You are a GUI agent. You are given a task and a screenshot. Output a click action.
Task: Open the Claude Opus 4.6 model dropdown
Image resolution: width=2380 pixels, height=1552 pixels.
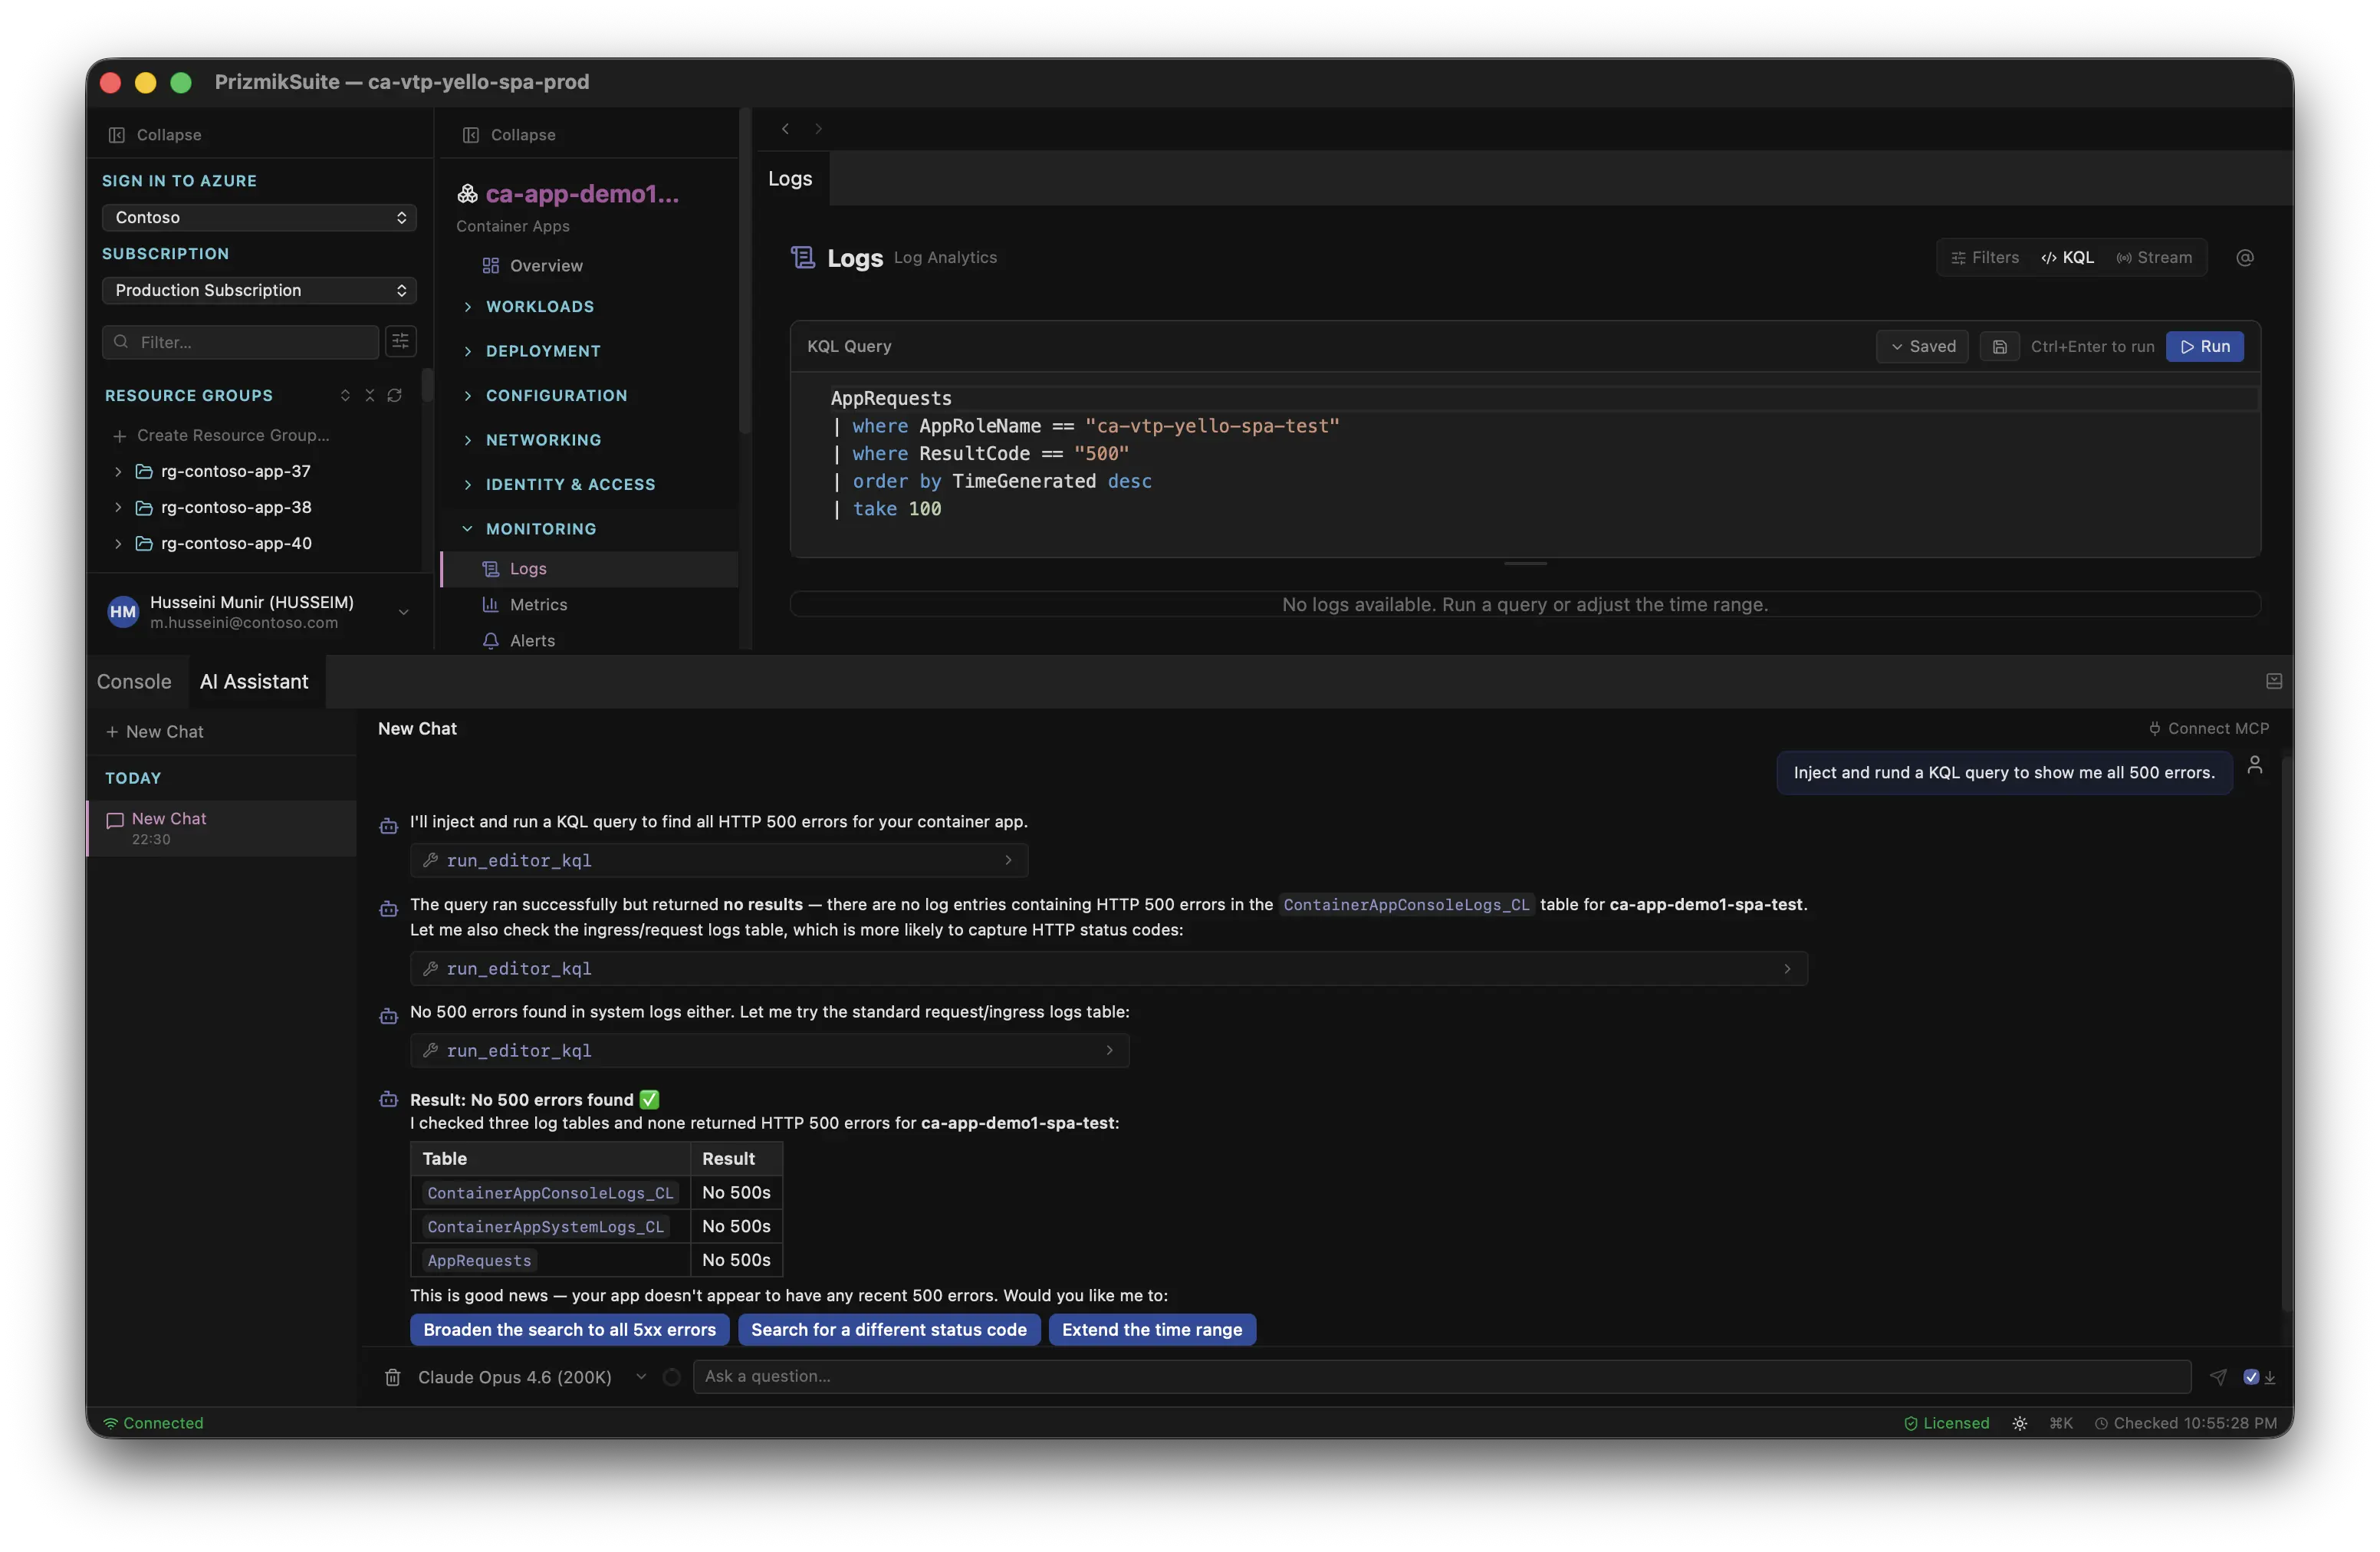(532, 1377)
